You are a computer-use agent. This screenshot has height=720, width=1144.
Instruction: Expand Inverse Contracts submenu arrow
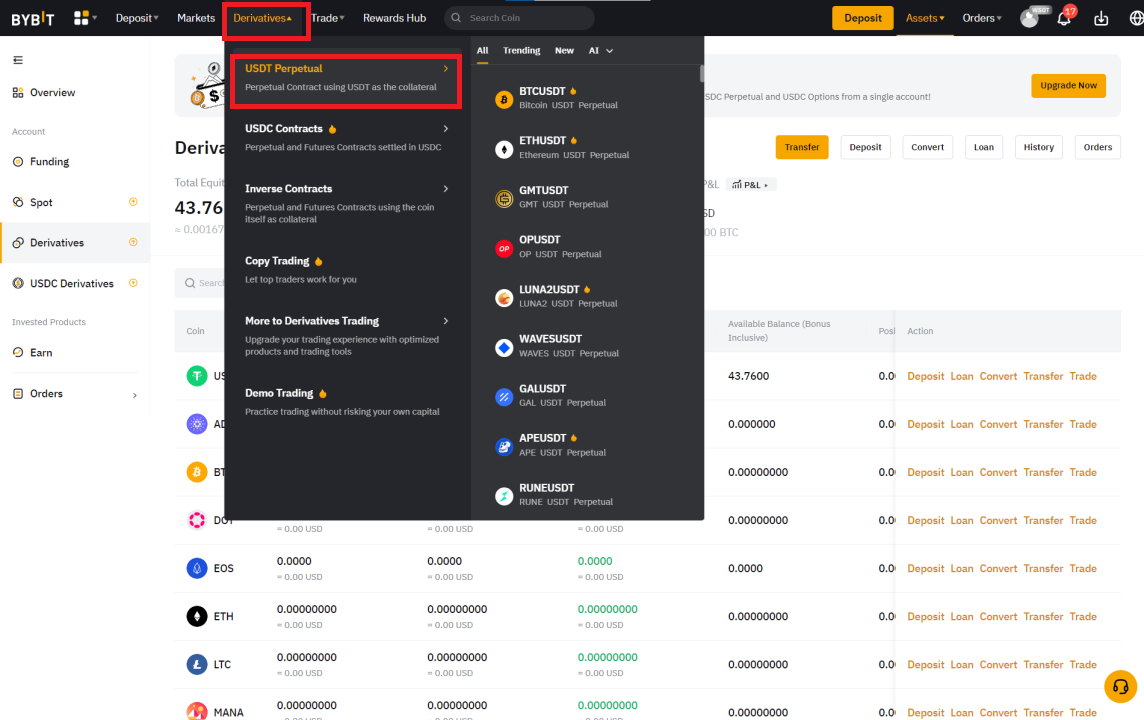click(x=446, y=189)
